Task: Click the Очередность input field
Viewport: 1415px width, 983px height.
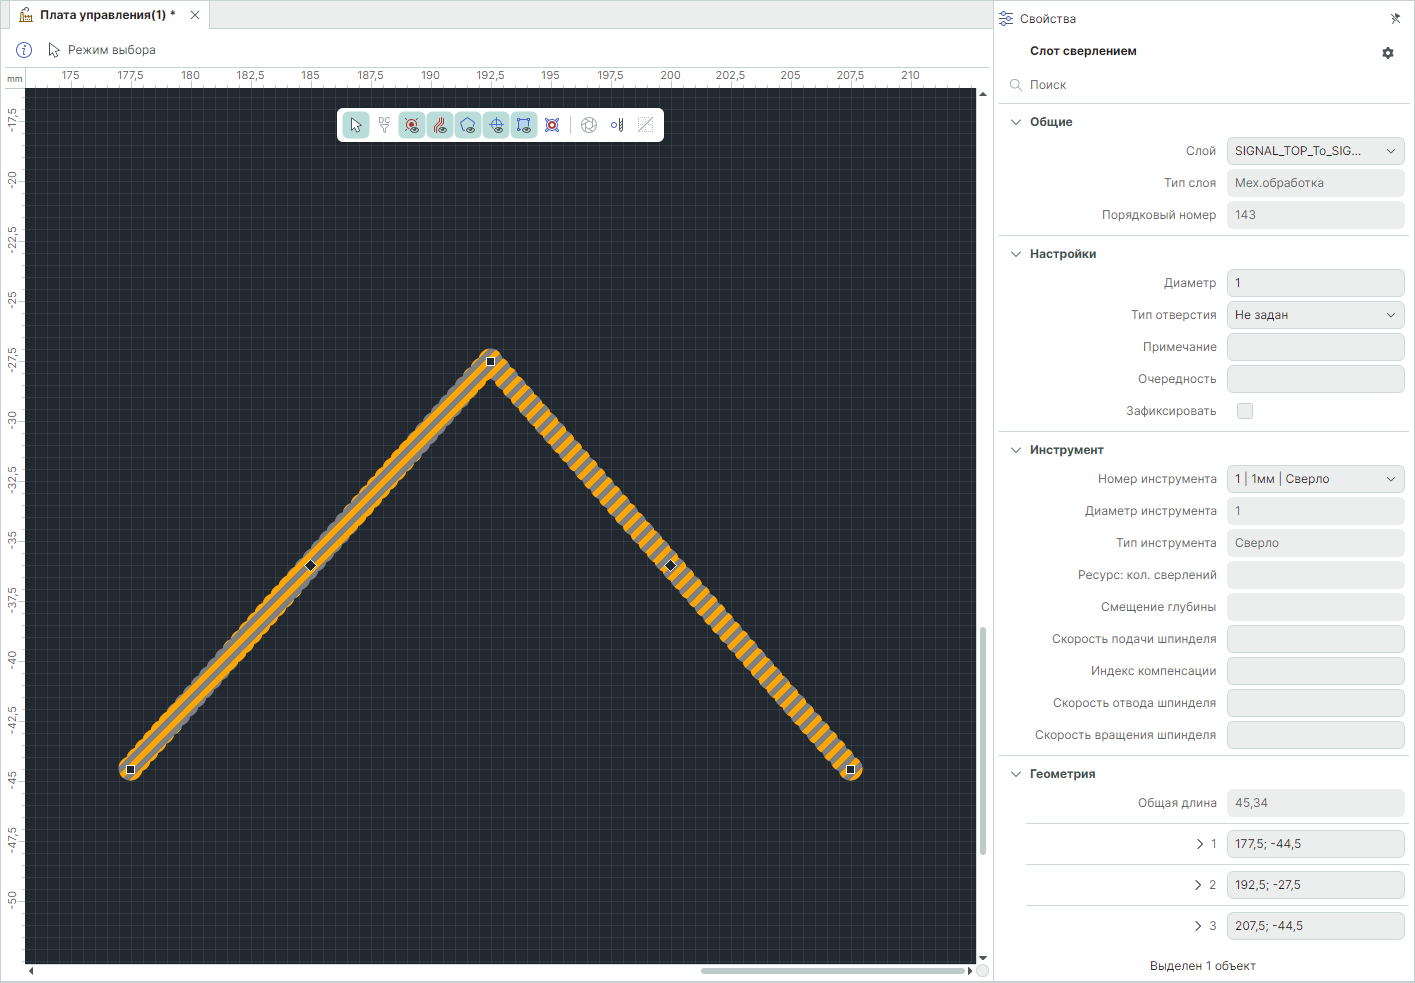Action: 1316,379
